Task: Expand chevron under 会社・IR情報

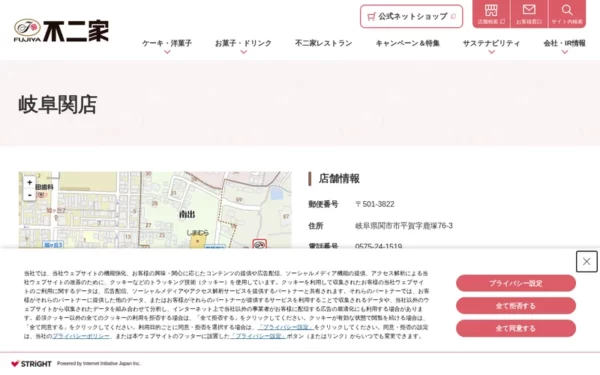Action: 565,52
